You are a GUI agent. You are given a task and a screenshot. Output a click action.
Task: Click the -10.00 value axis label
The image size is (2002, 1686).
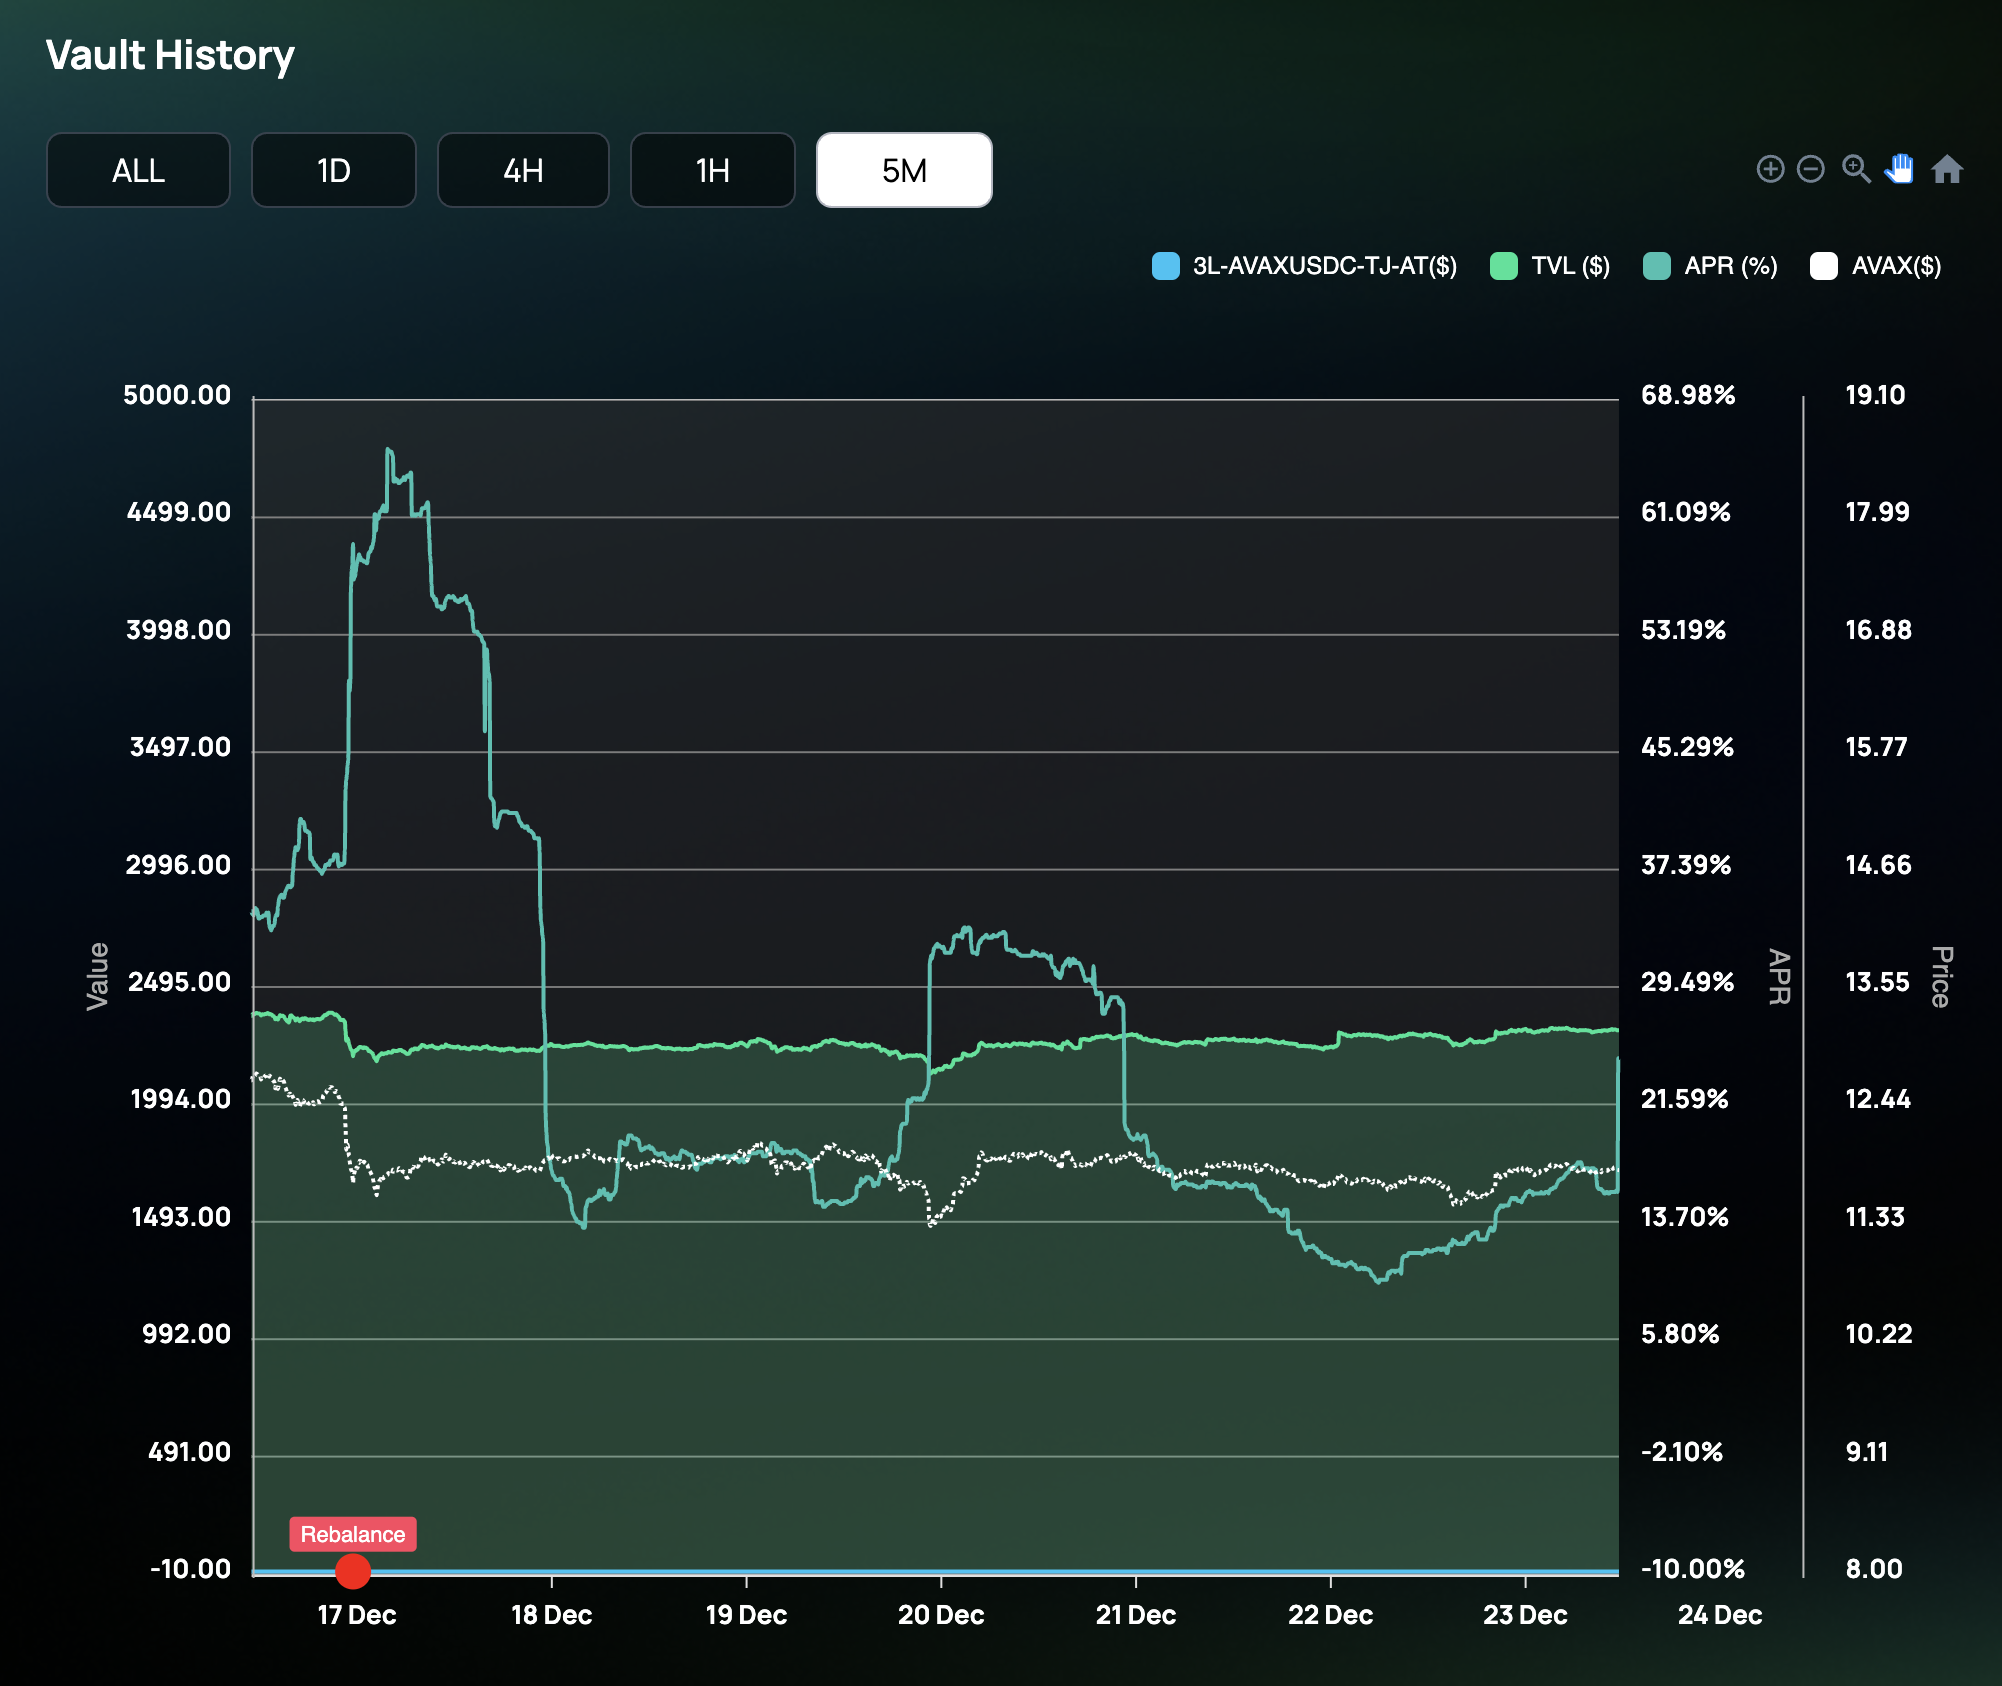click(190, 1569)
